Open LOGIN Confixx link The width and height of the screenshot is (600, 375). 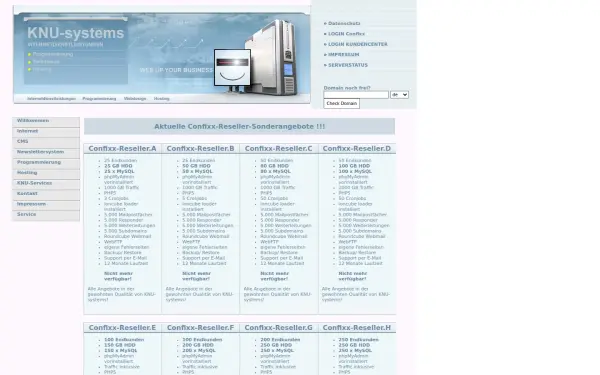[346, 34]
